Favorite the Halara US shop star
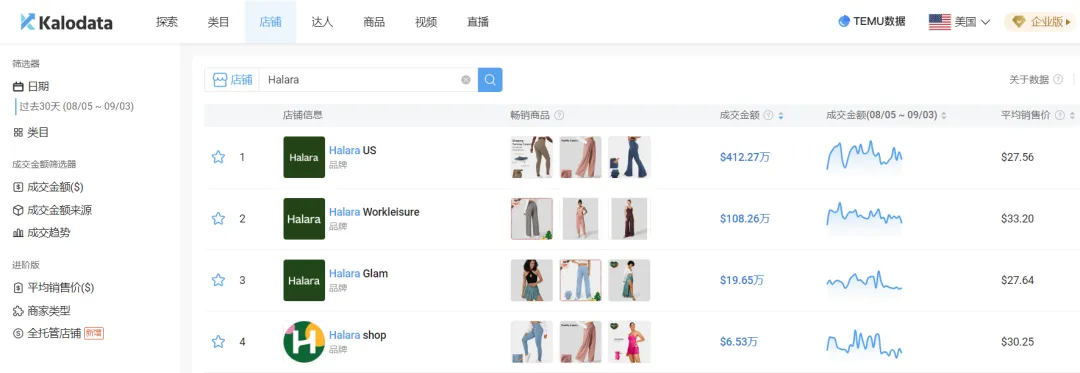1080x373 pixels. [218, 157]
